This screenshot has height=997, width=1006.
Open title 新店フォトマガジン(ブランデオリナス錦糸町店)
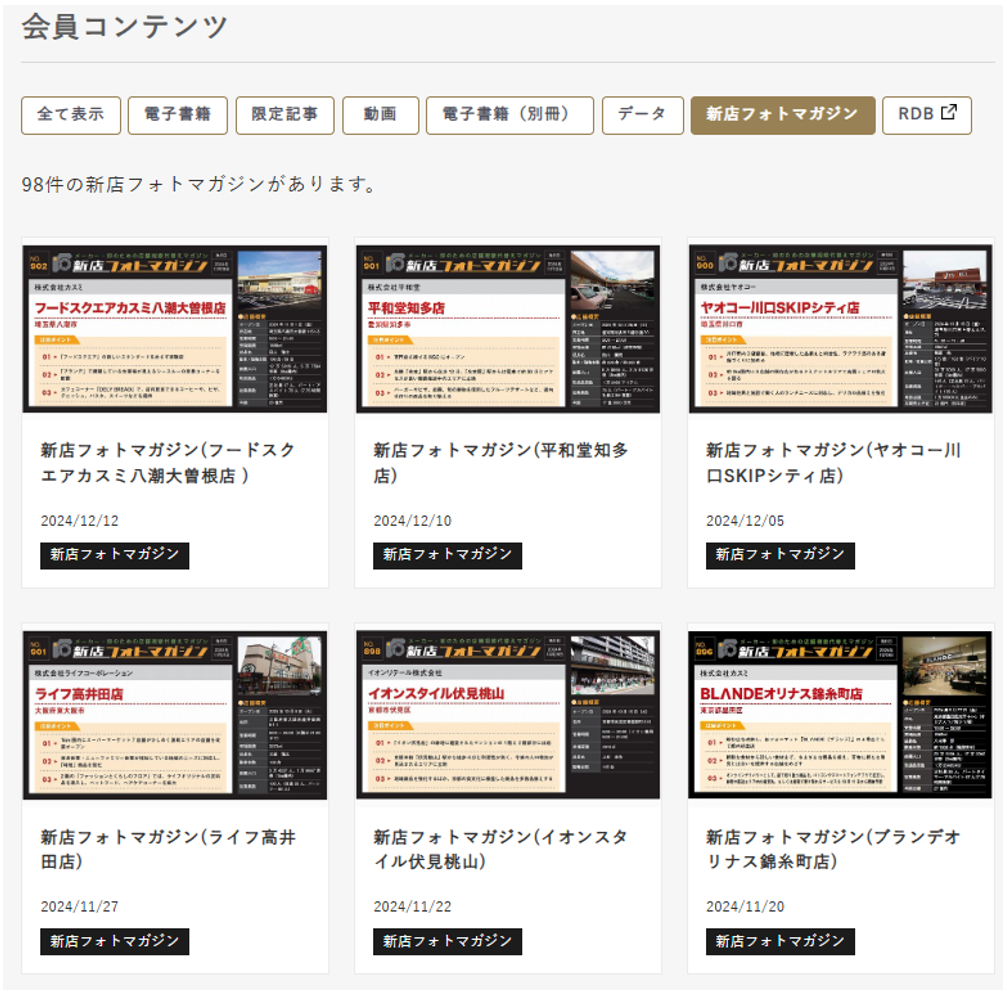833,849
